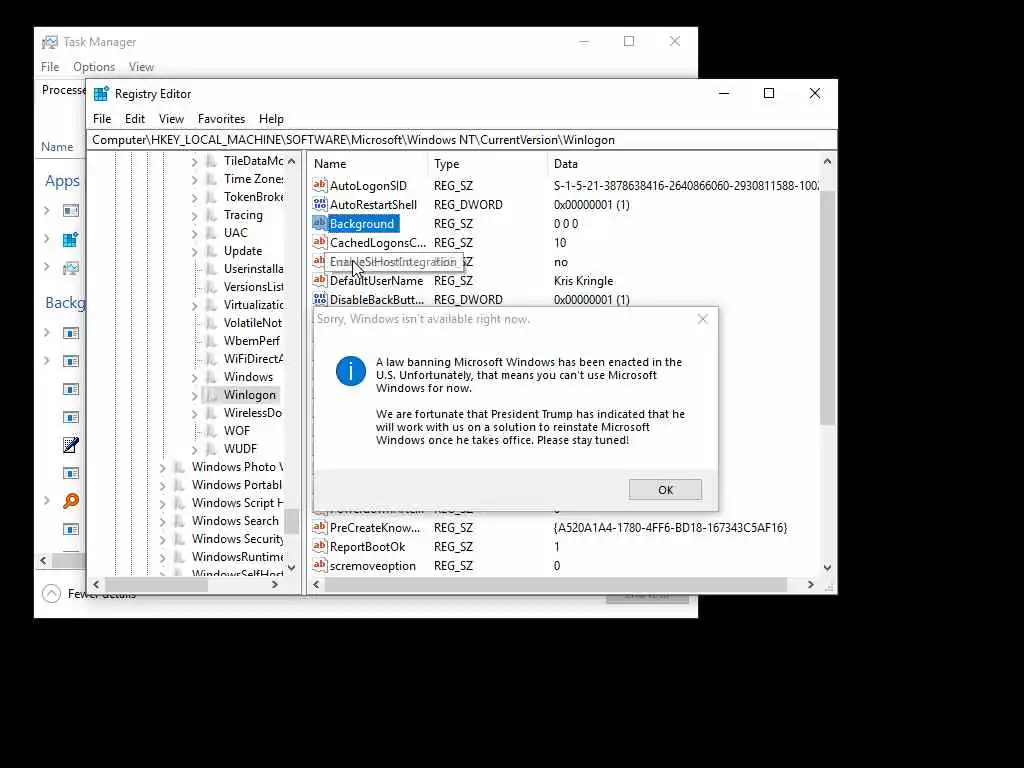Image resolution: width=1024 pixels, height=768 pixels.
Task: Expand the Winlogon tree node
Action: [x=195, y=395]
